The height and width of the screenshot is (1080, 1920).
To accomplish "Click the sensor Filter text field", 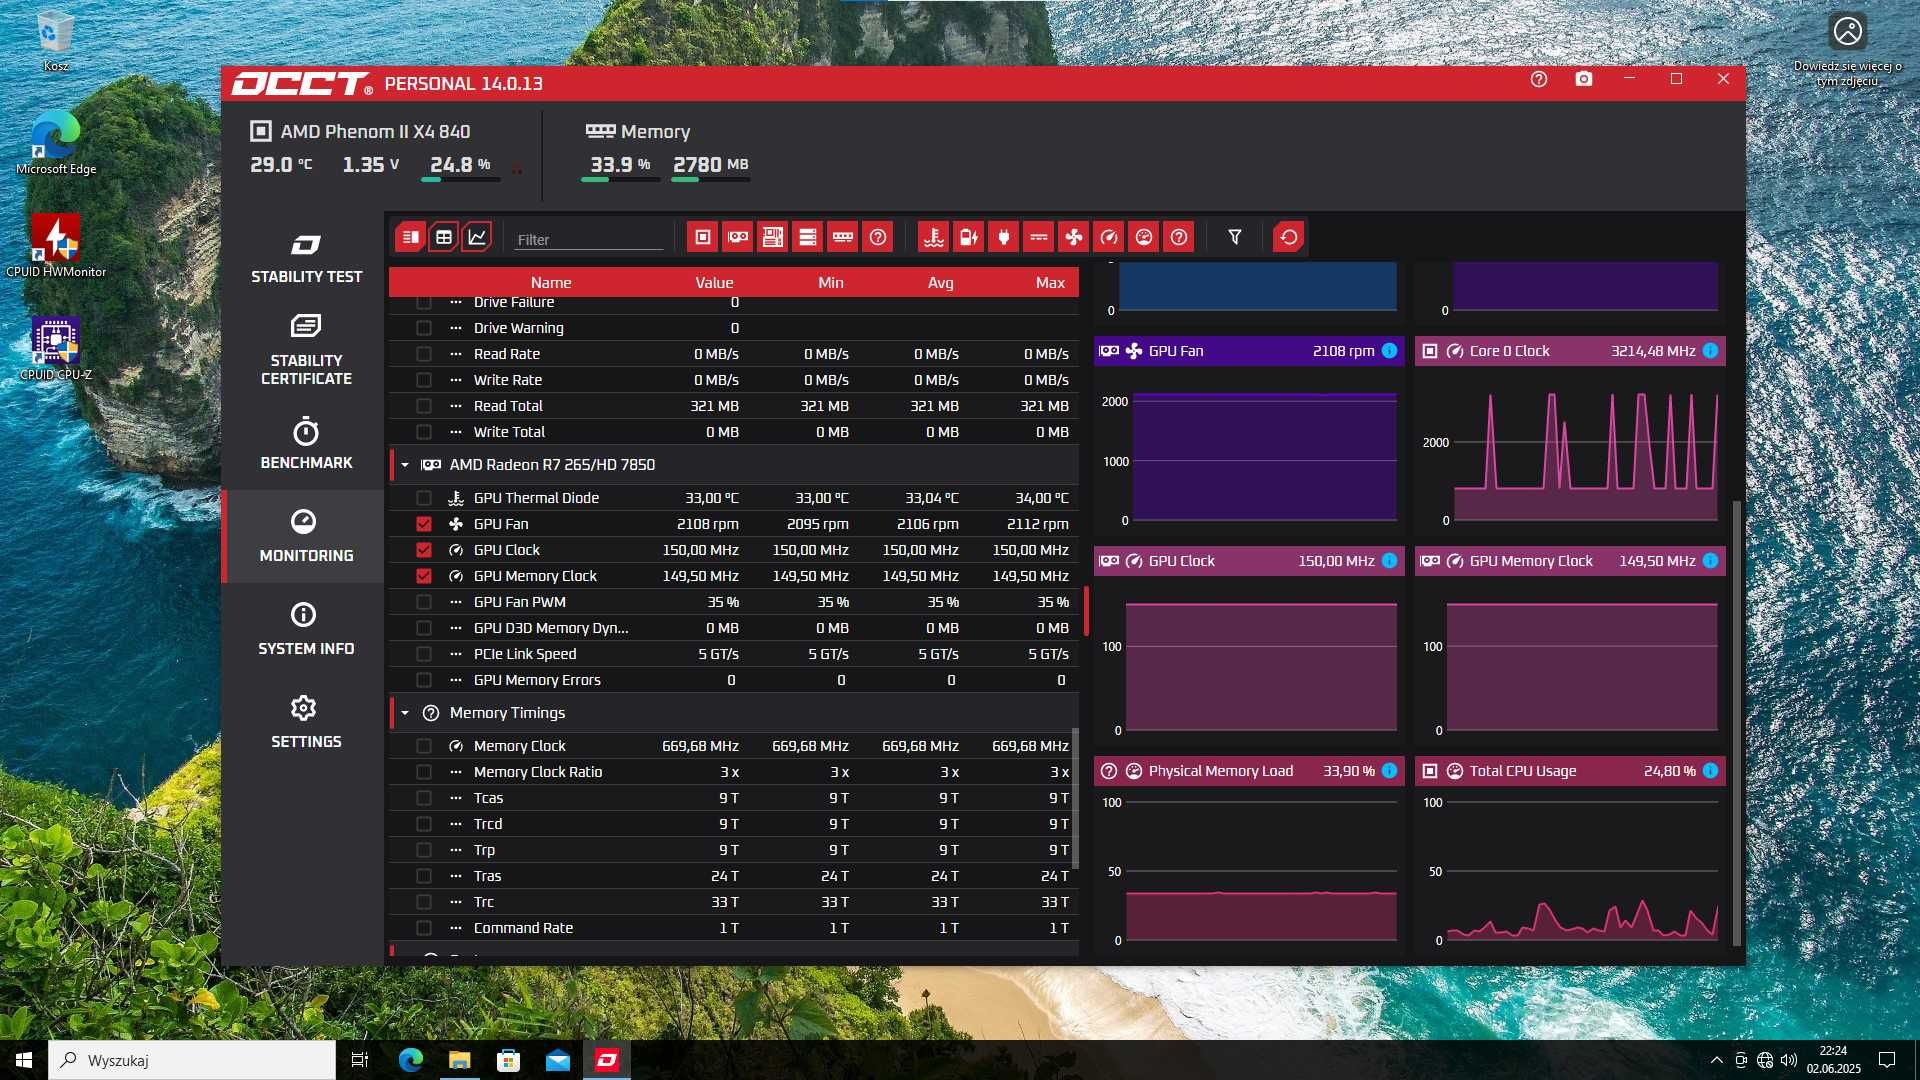I will (x=588, y=239).
